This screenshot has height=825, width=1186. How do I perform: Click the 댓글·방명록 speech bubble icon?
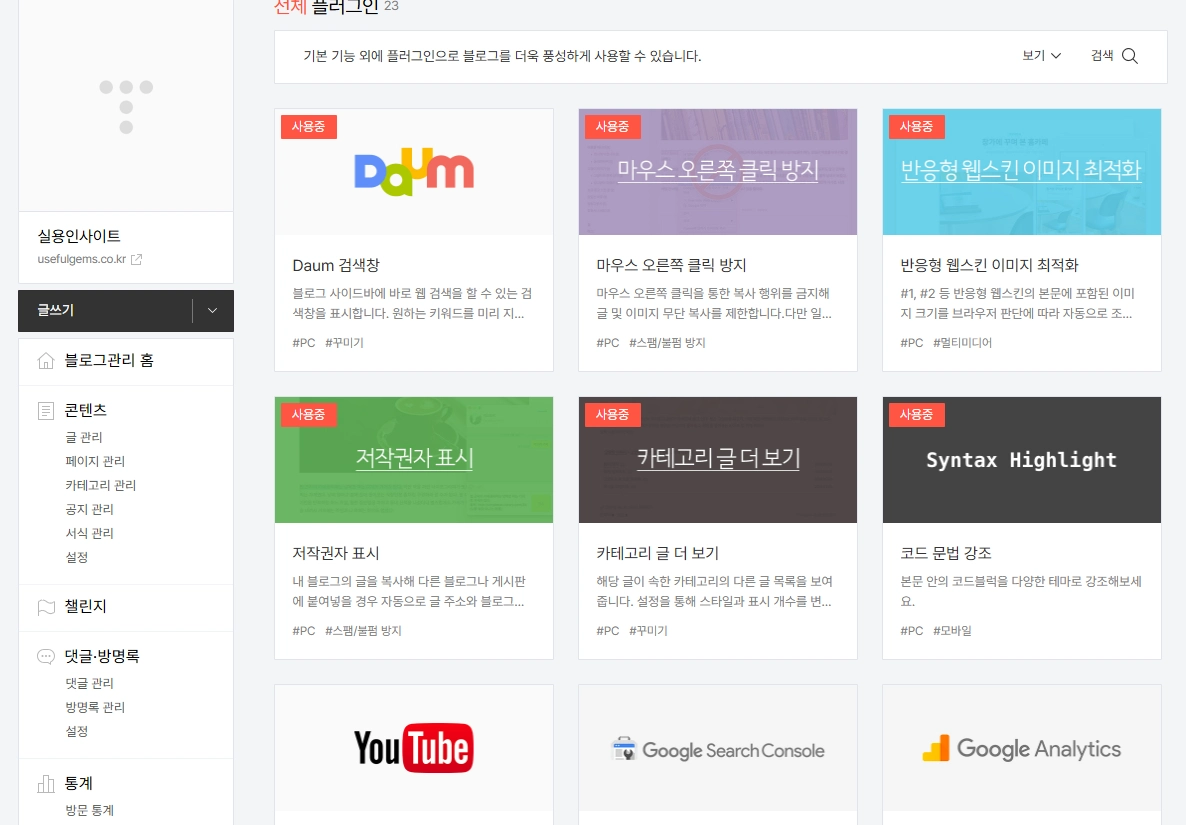click(46, 656)
